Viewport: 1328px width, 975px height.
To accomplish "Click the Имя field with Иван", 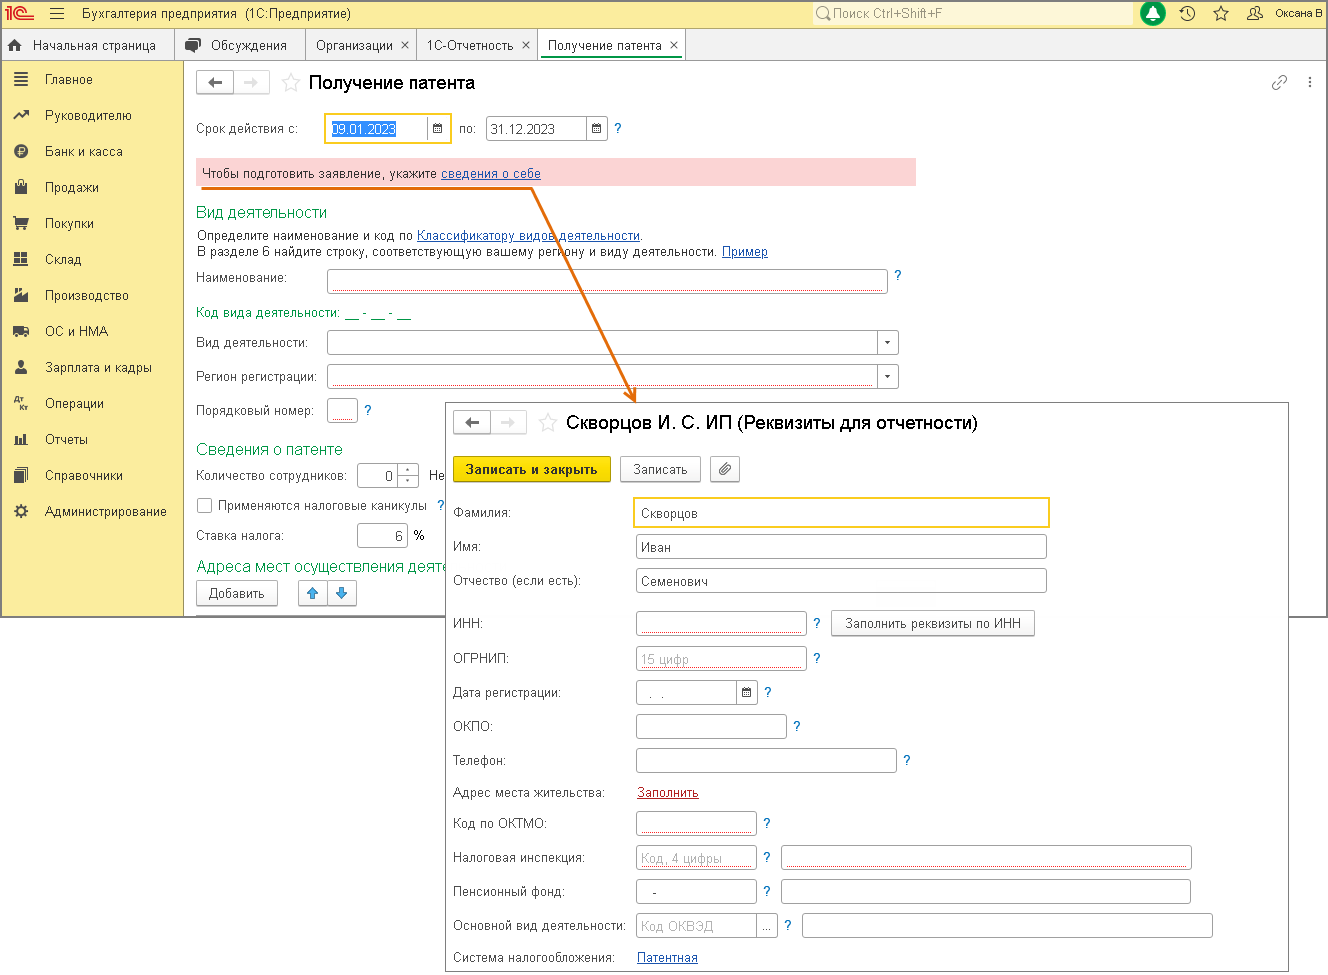I will point(842,547).
